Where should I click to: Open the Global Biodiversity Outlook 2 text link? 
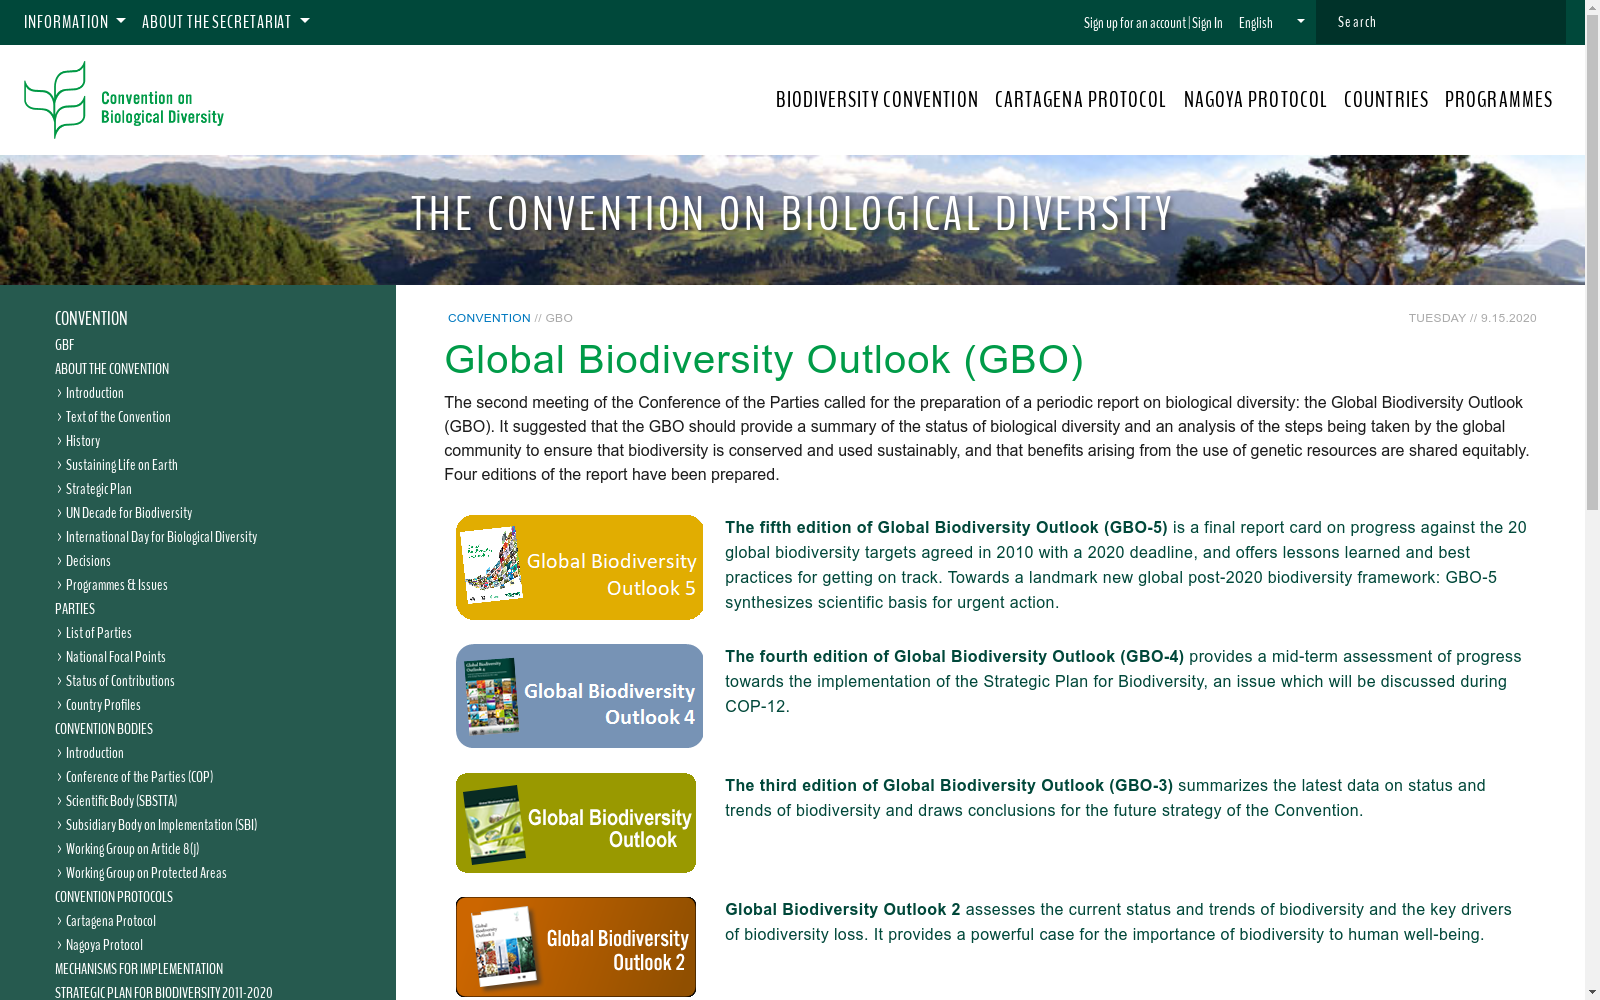tap(843, 909)
